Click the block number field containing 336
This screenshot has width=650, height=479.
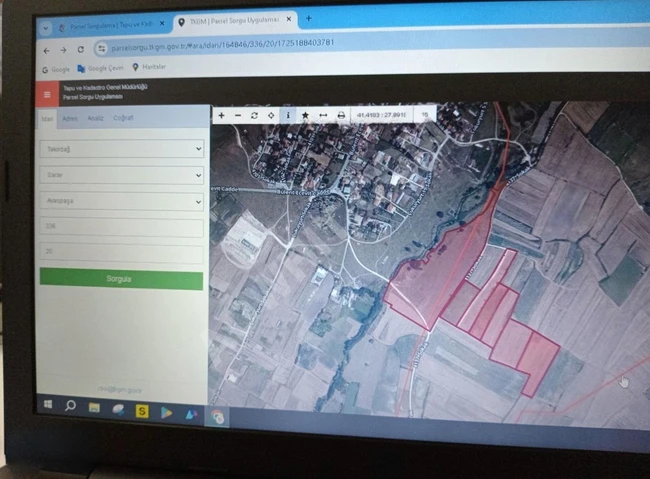[121, 227]
